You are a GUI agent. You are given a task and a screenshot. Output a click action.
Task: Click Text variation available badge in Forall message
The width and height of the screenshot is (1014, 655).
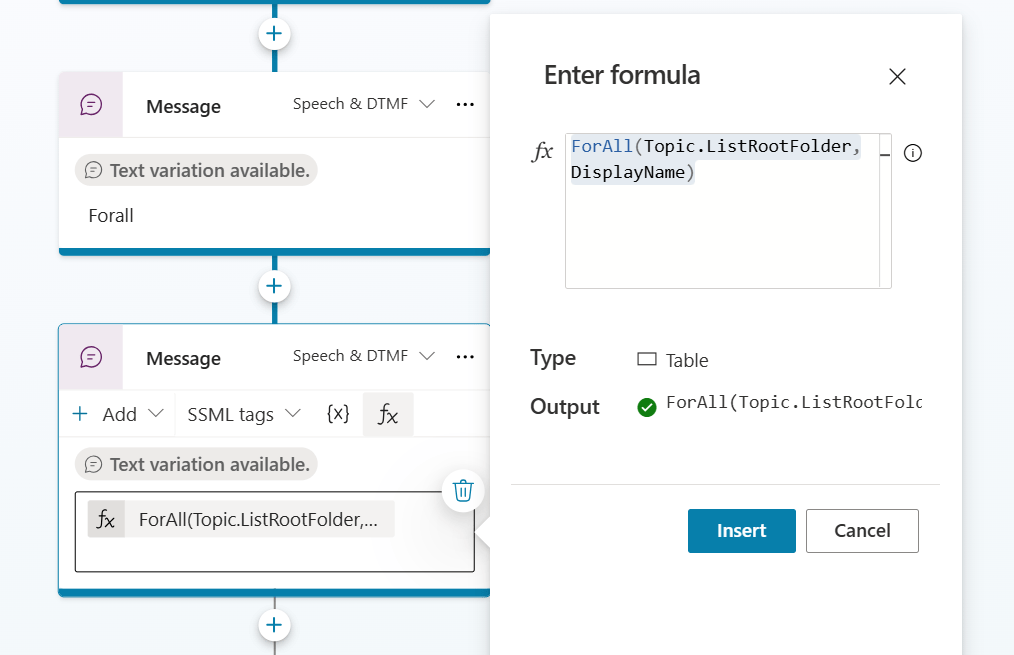tap(196, 171)
